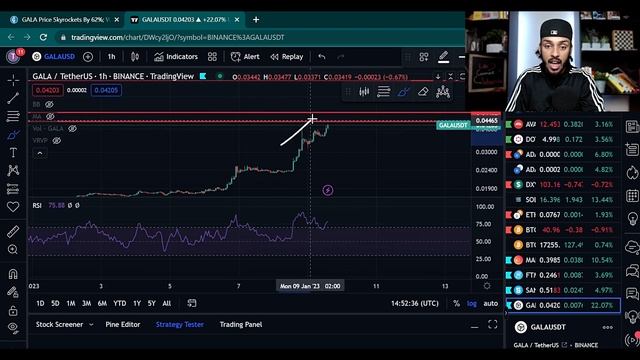Viewport: 640px width, 360px height.
Task: Set the 3M date range
Action: 87,303
